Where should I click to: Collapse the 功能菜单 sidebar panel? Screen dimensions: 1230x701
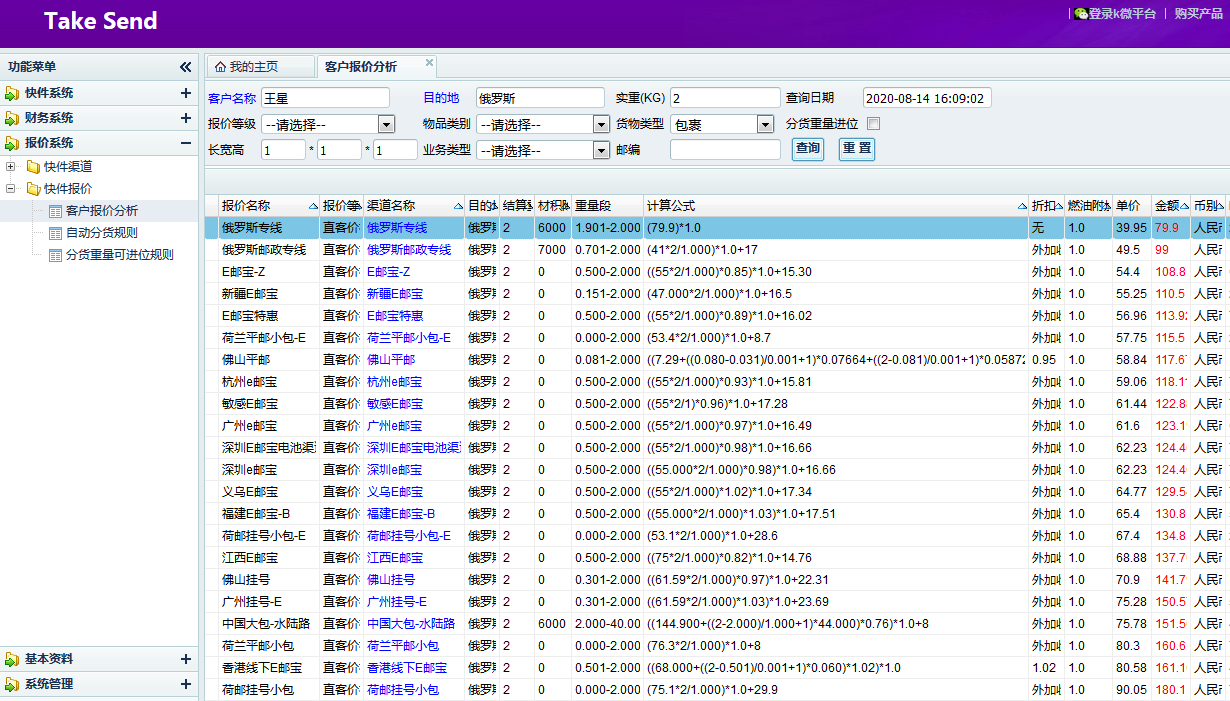pos(185,66)
